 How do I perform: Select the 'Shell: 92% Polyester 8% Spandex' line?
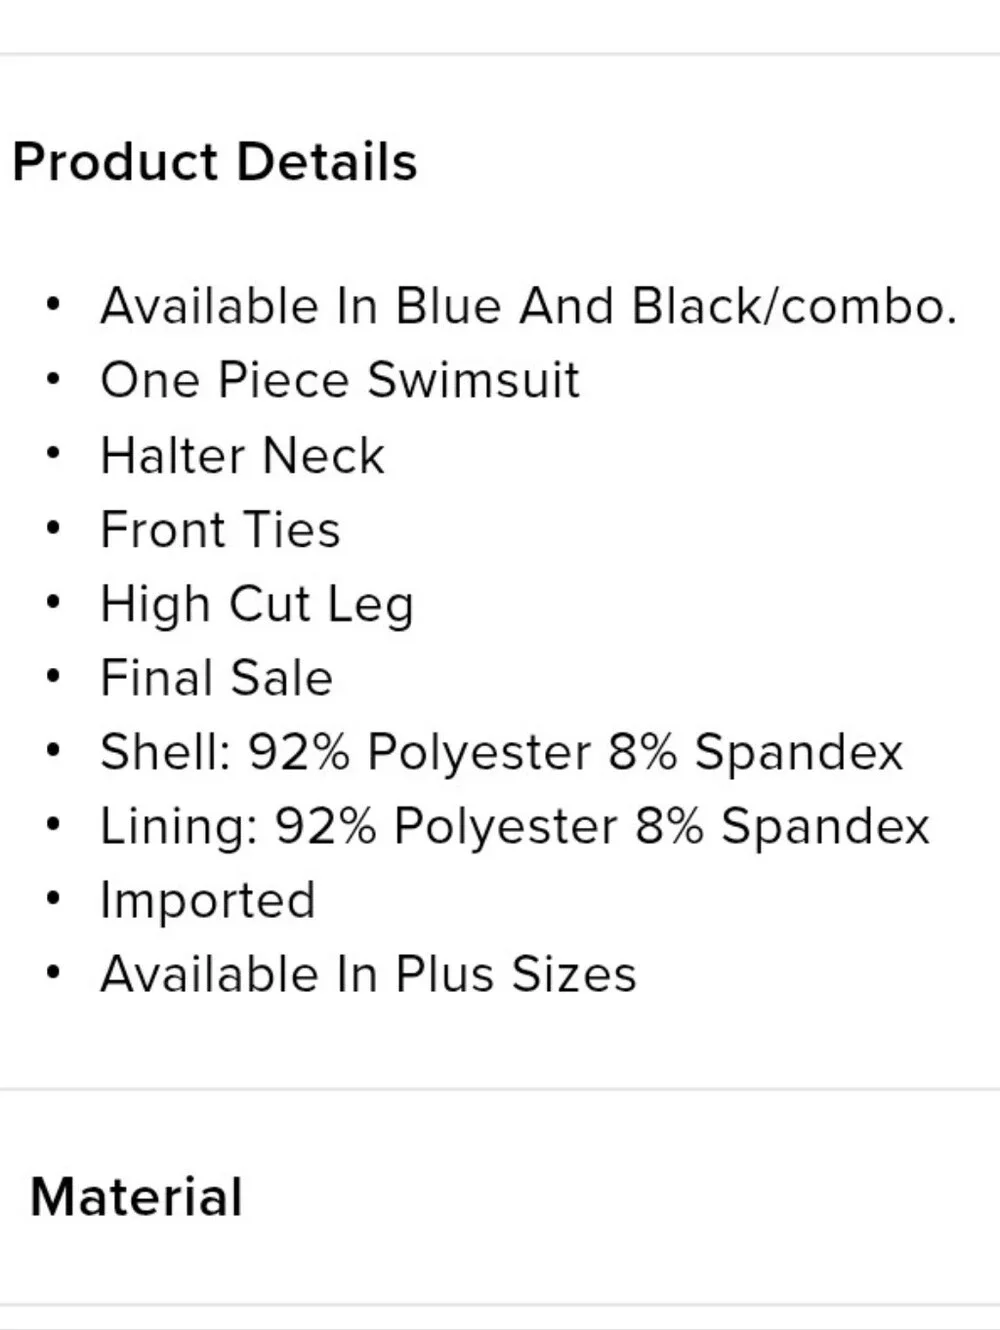click(x=501, y=751)
